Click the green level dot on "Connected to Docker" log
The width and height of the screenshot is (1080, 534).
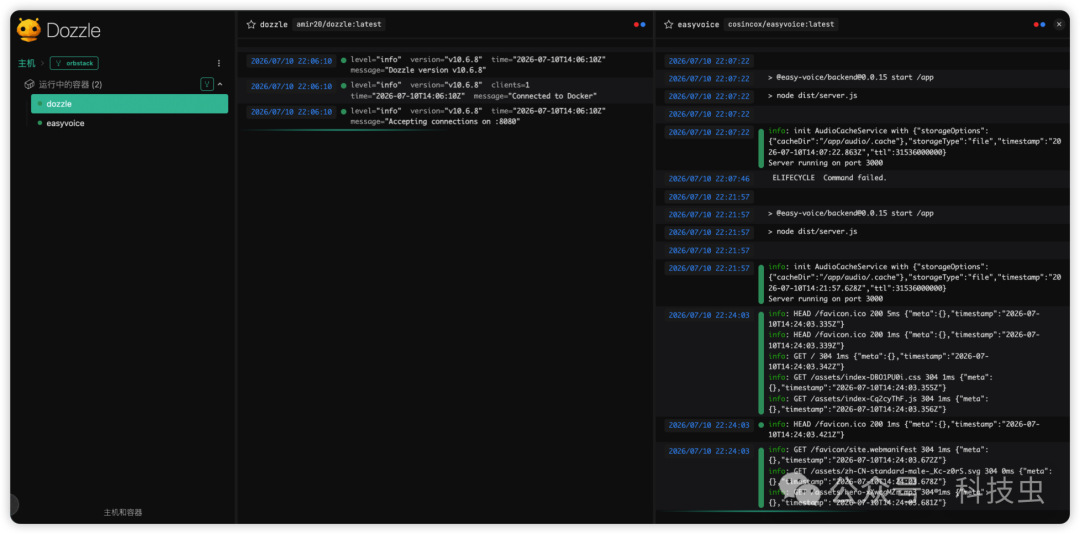click(x=344, y=85)
